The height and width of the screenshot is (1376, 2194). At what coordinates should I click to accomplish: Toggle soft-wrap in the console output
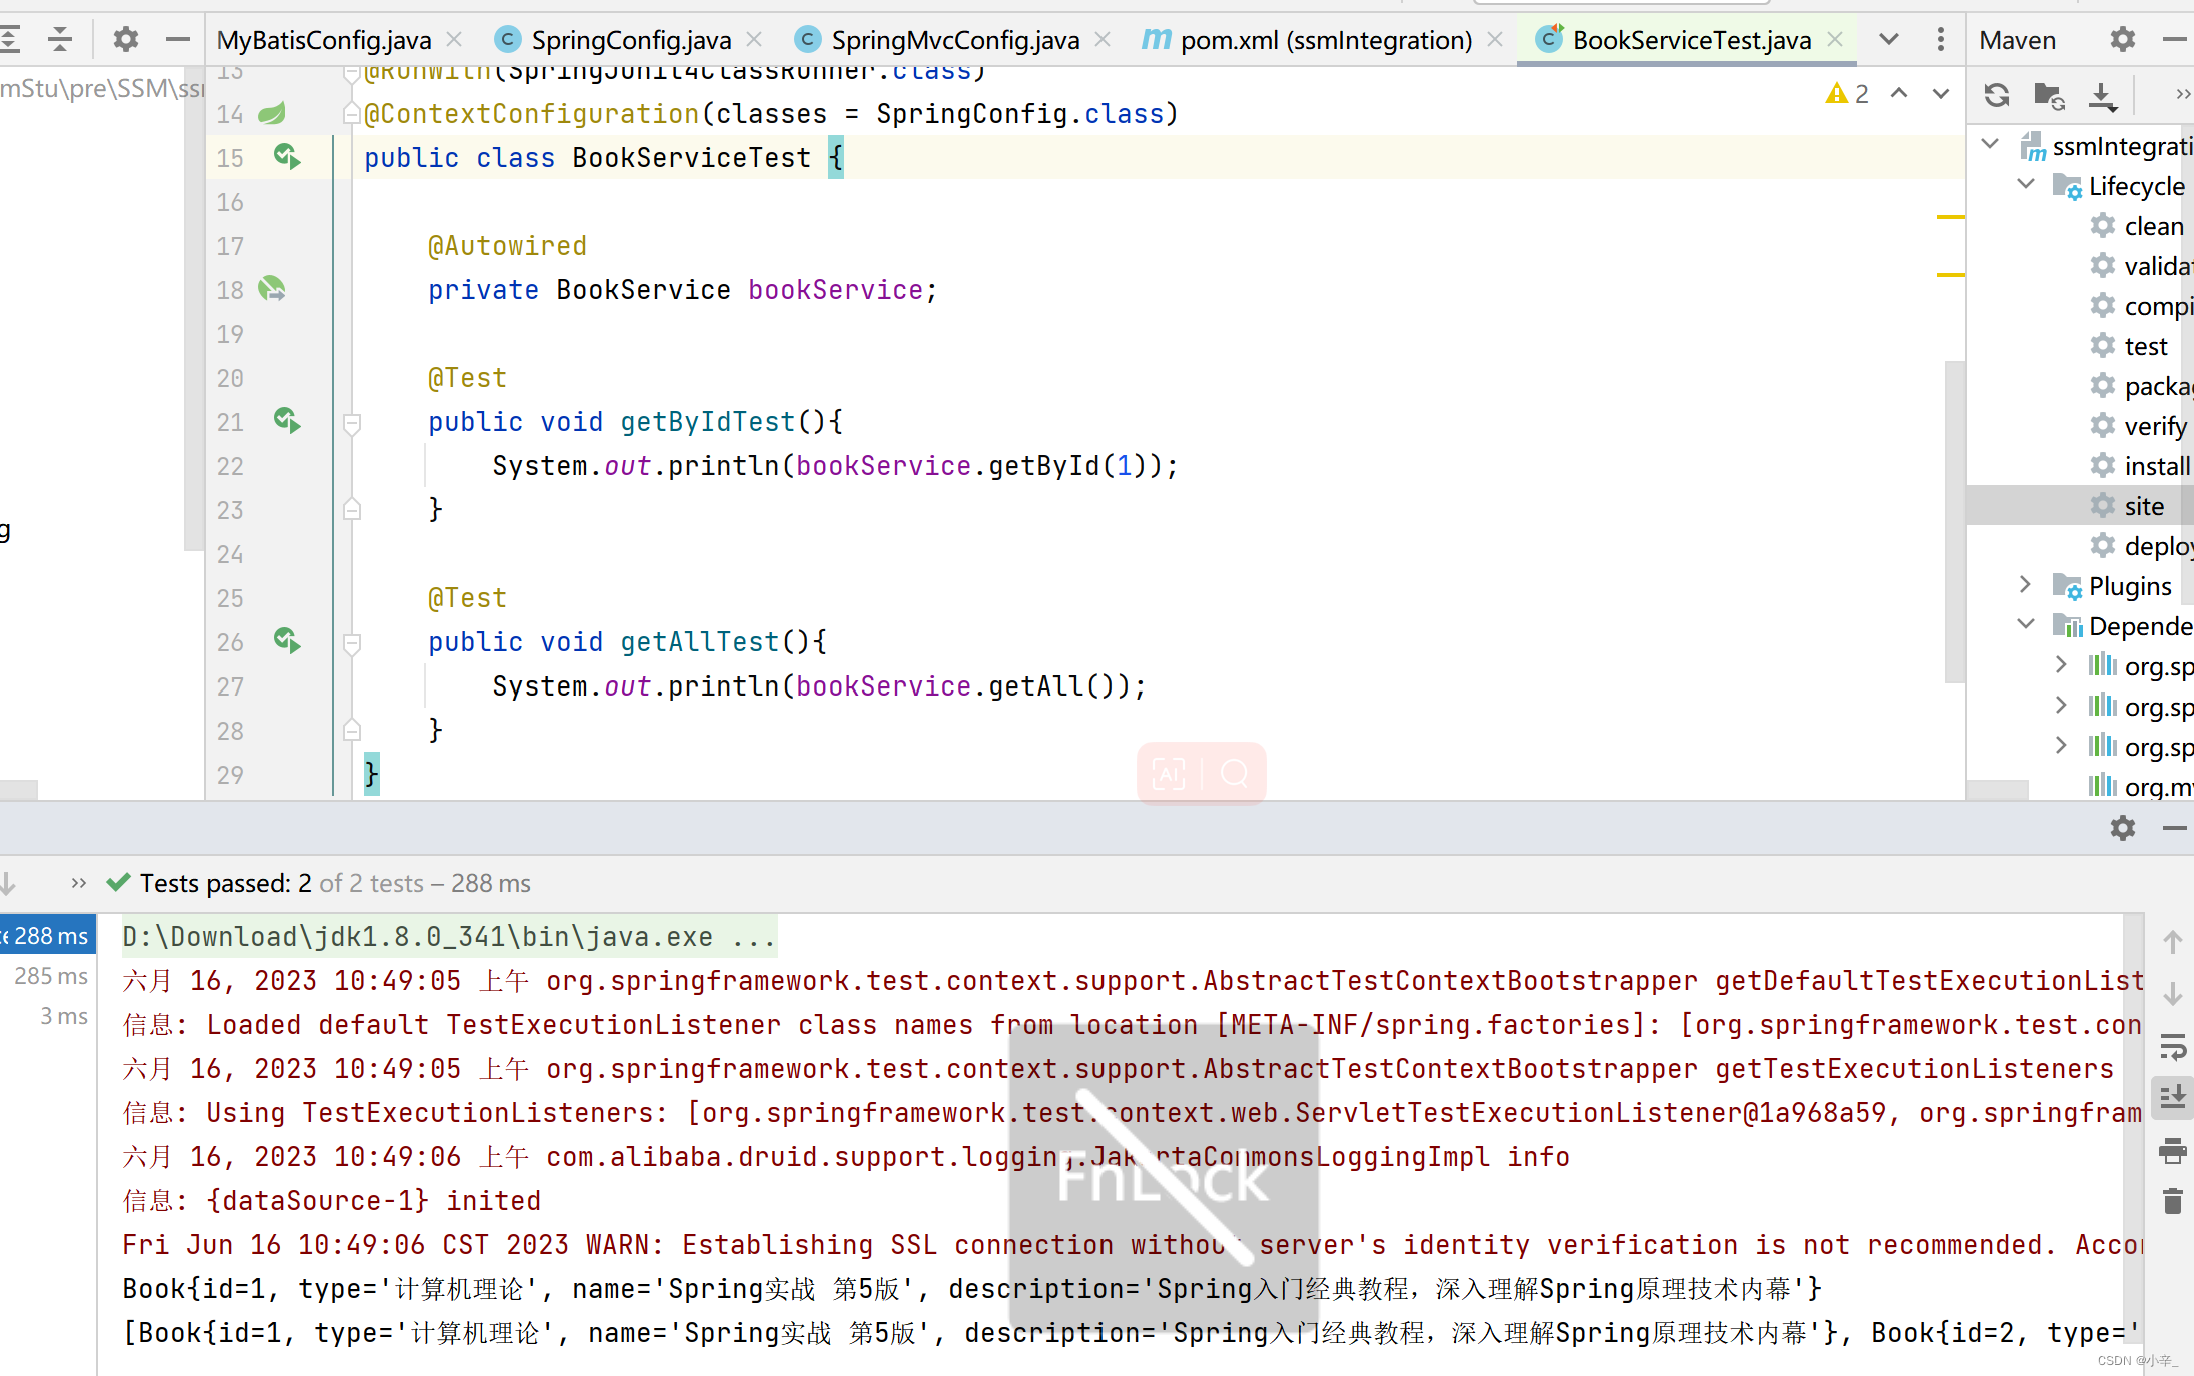tap(2172, 1047)
